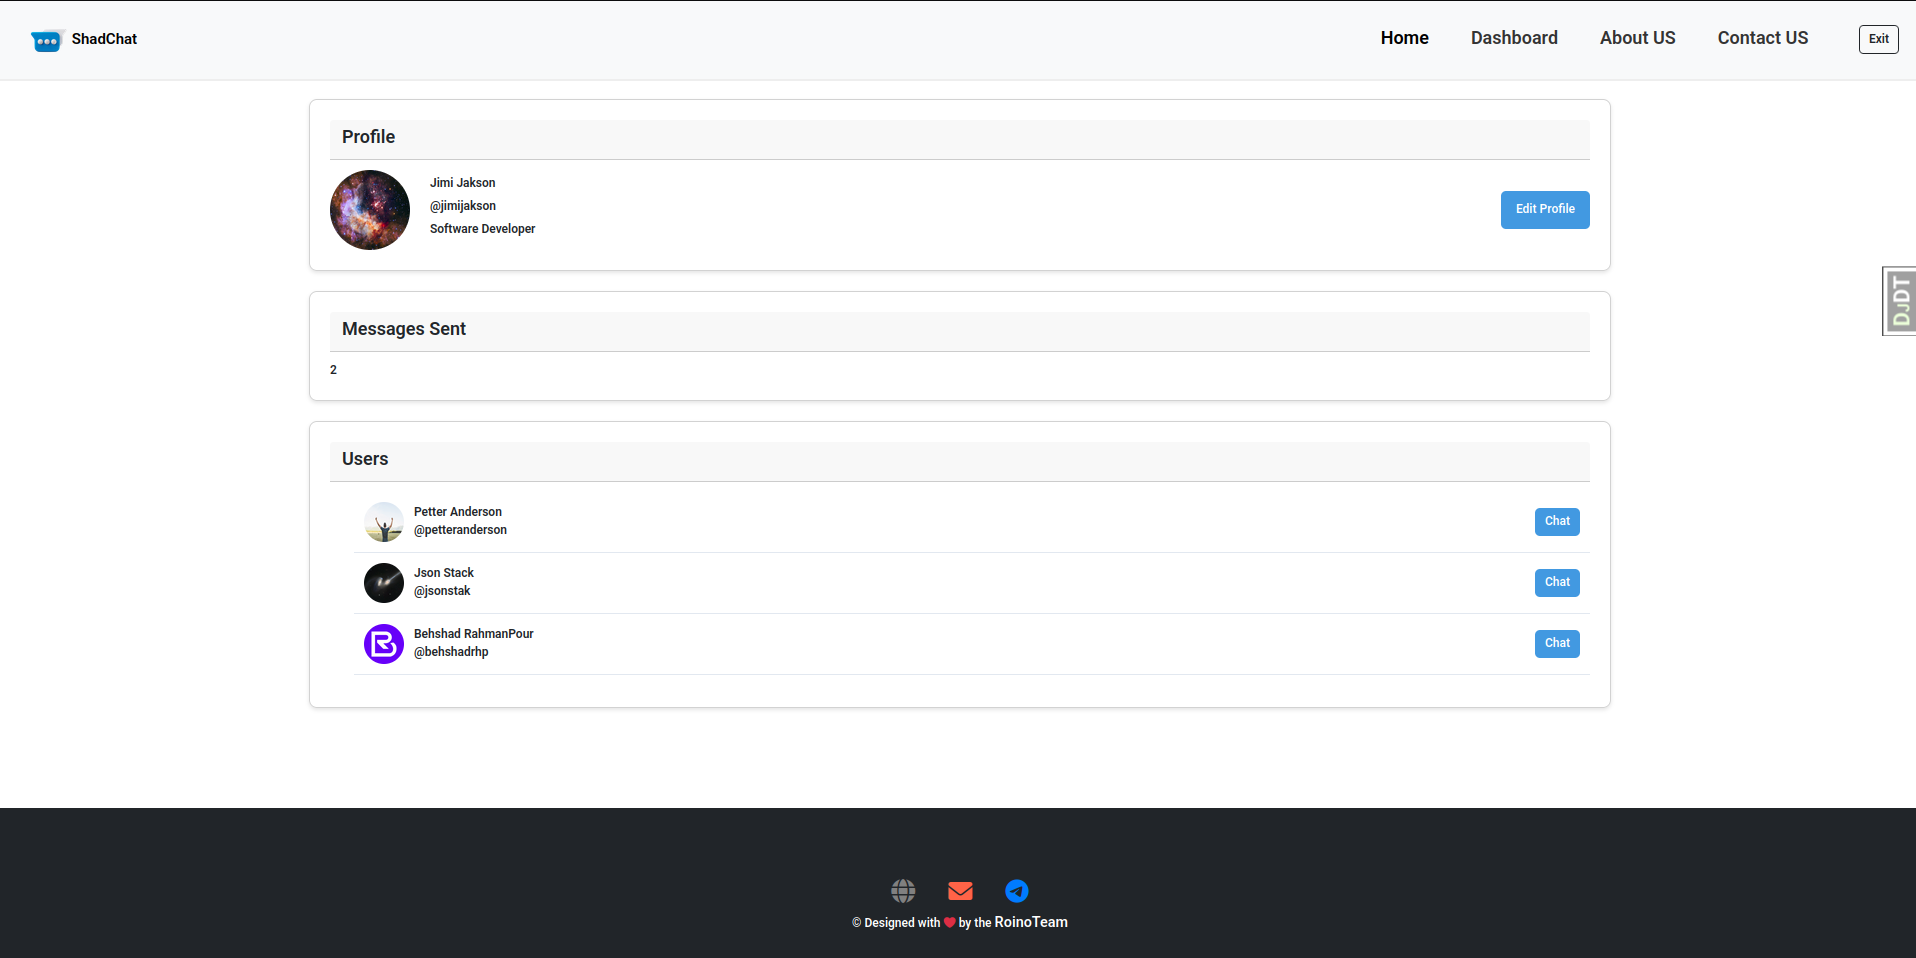
Task: Go to the Home nav item
Action: (1404, 38)
